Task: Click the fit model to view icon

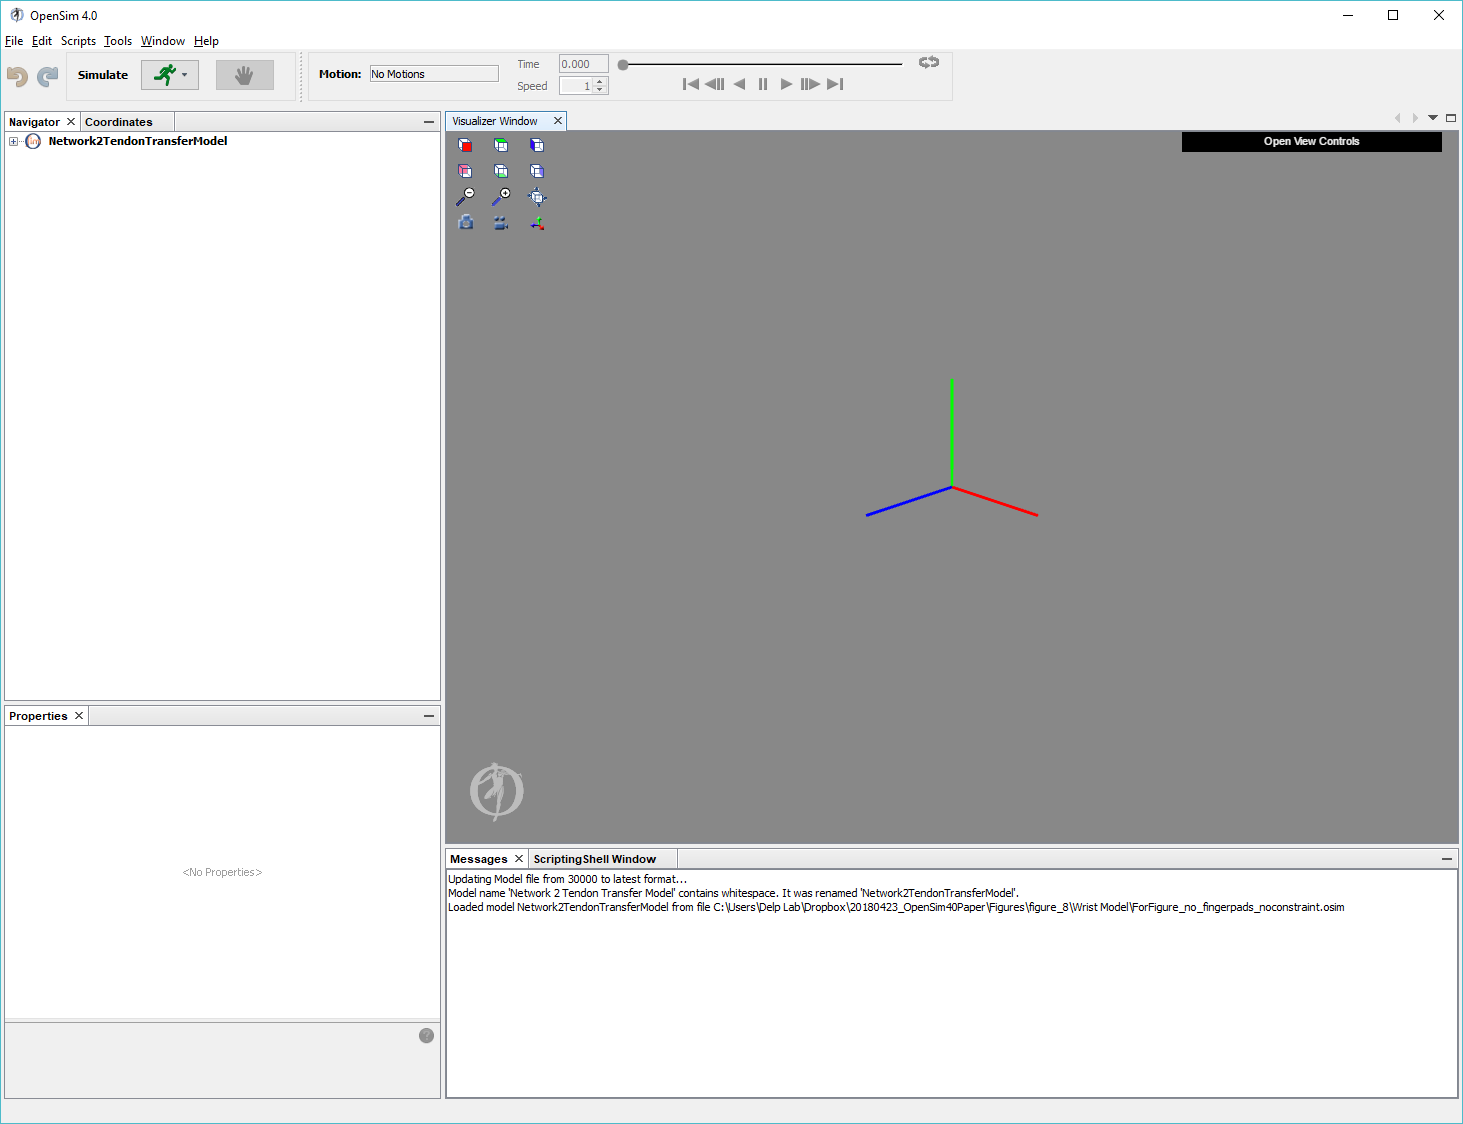Action: (537, 197)
